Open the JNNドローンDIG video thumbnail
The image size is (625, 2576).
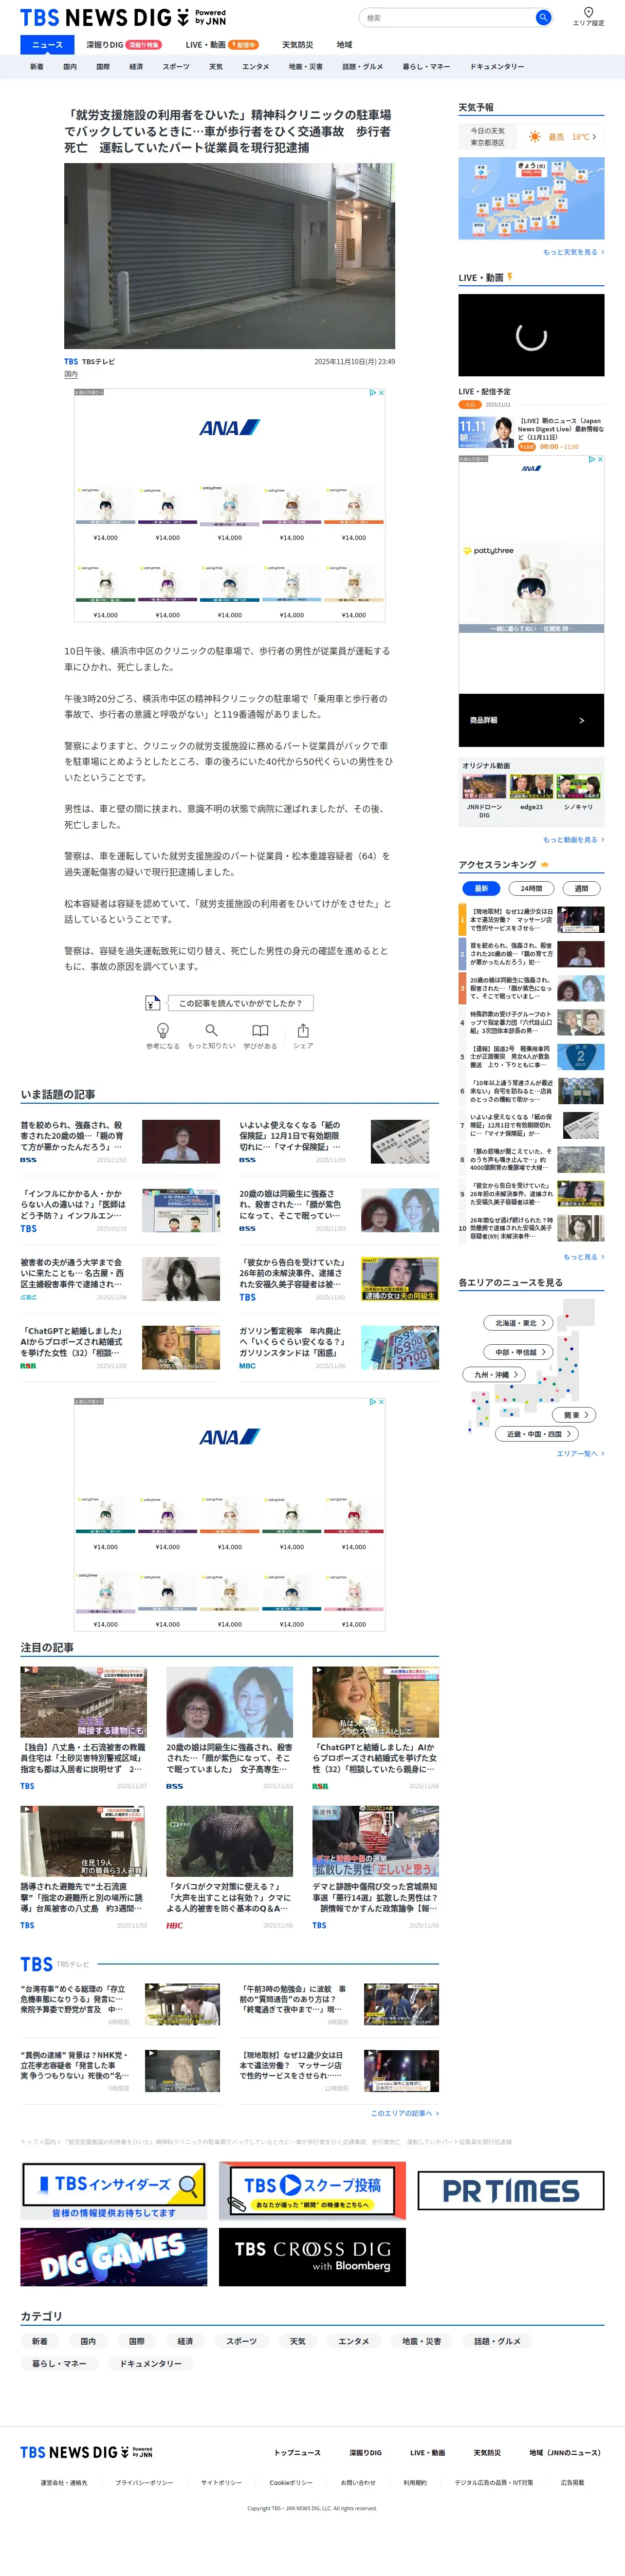[x=484, y=787]
